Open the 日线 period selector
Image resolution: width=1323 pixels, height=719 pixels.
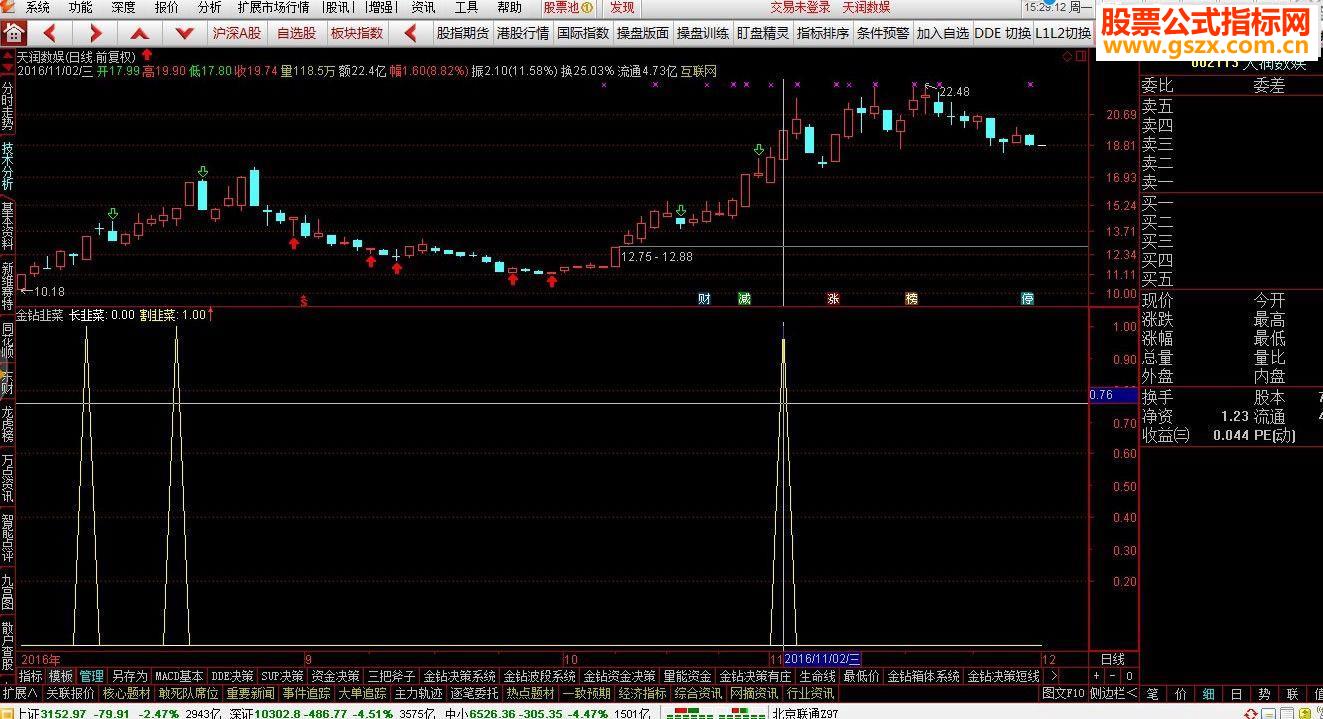[1112, 660]
